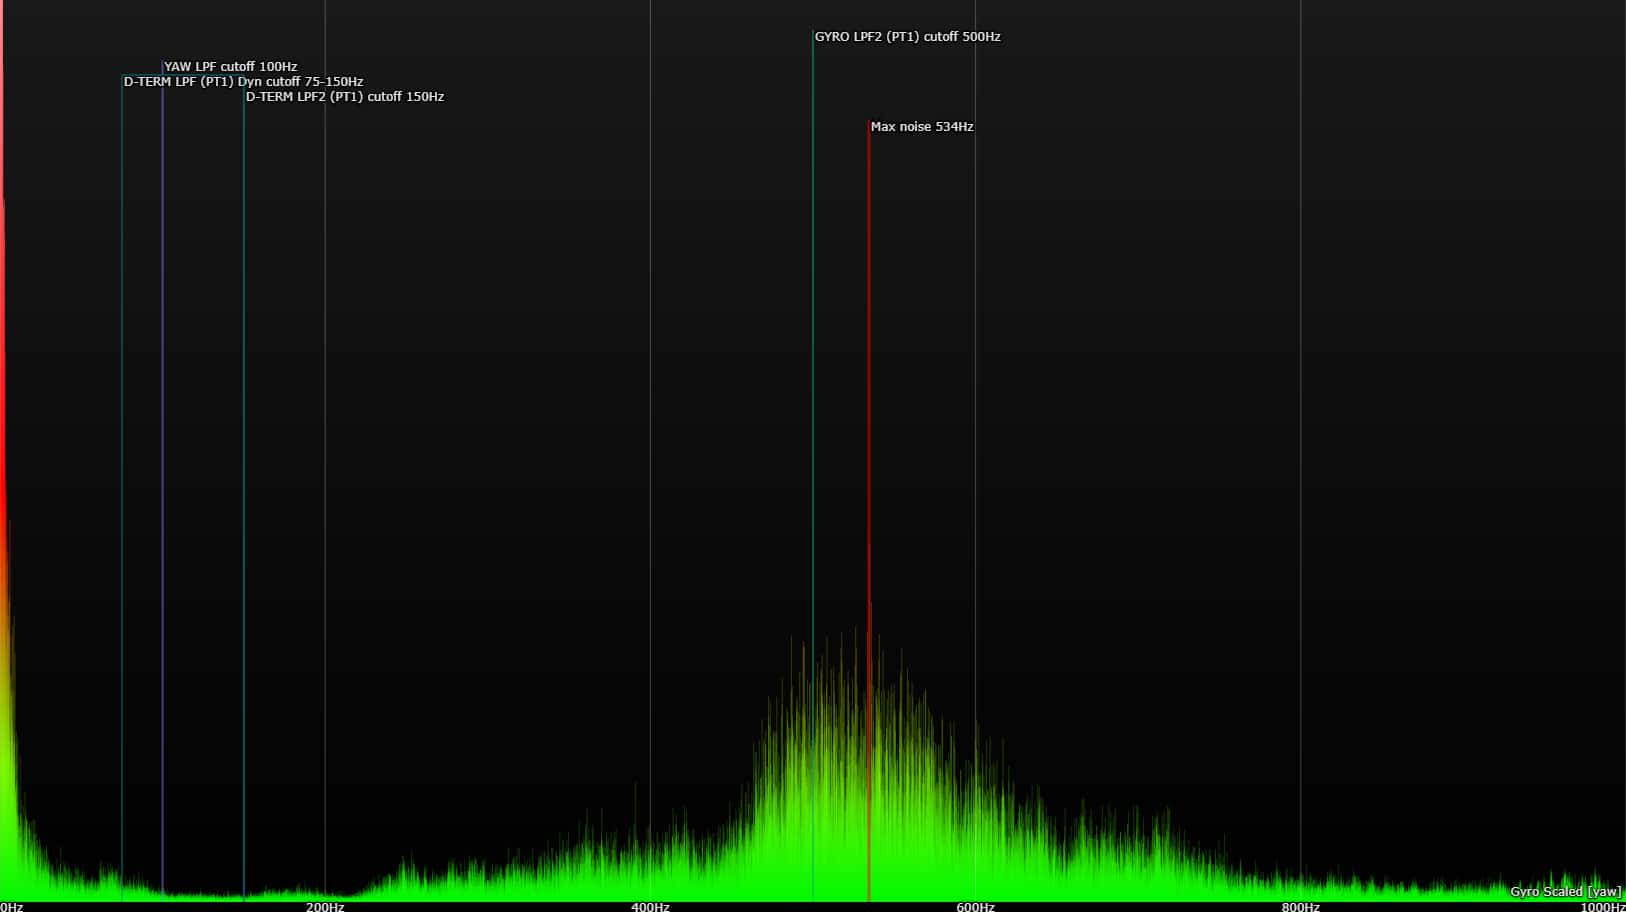This screenshot has height=912, width=1626.
Task: Select the 800Hz axis label
Action: [1300, 906]
